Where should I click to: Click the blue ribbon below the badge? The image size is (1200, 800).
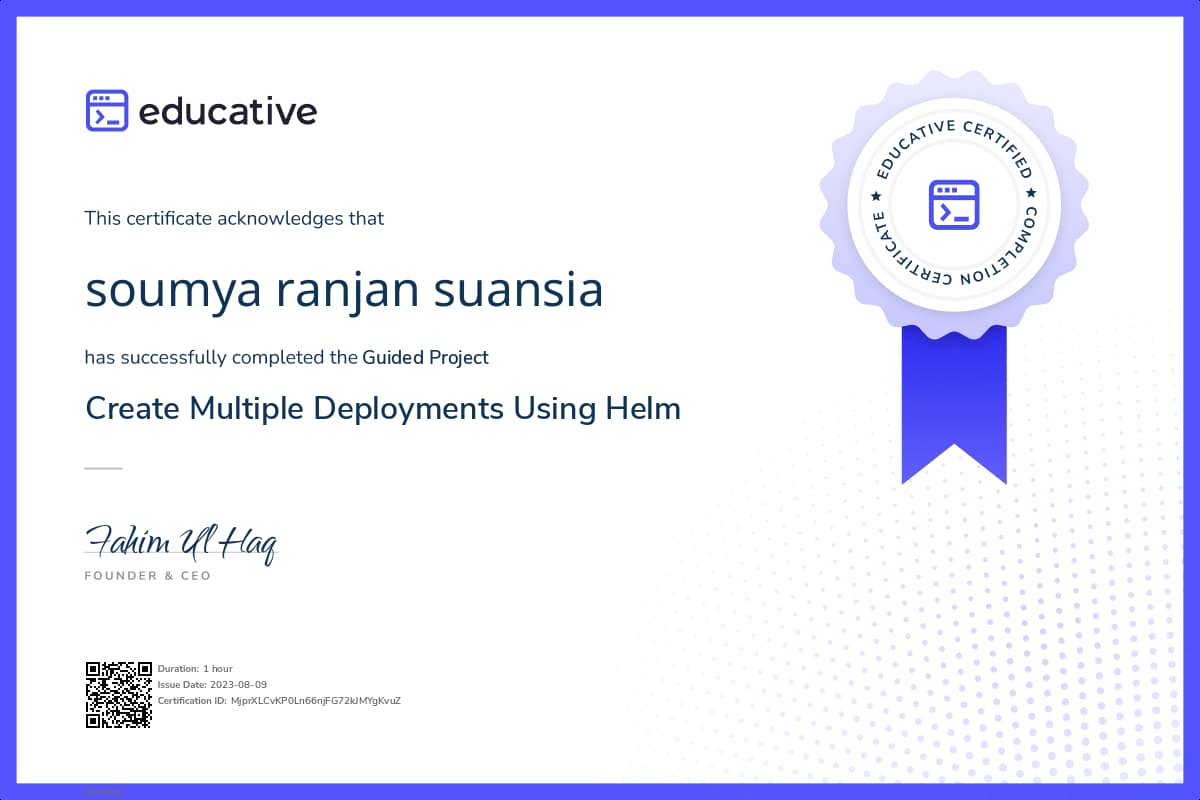coord(954,404)
